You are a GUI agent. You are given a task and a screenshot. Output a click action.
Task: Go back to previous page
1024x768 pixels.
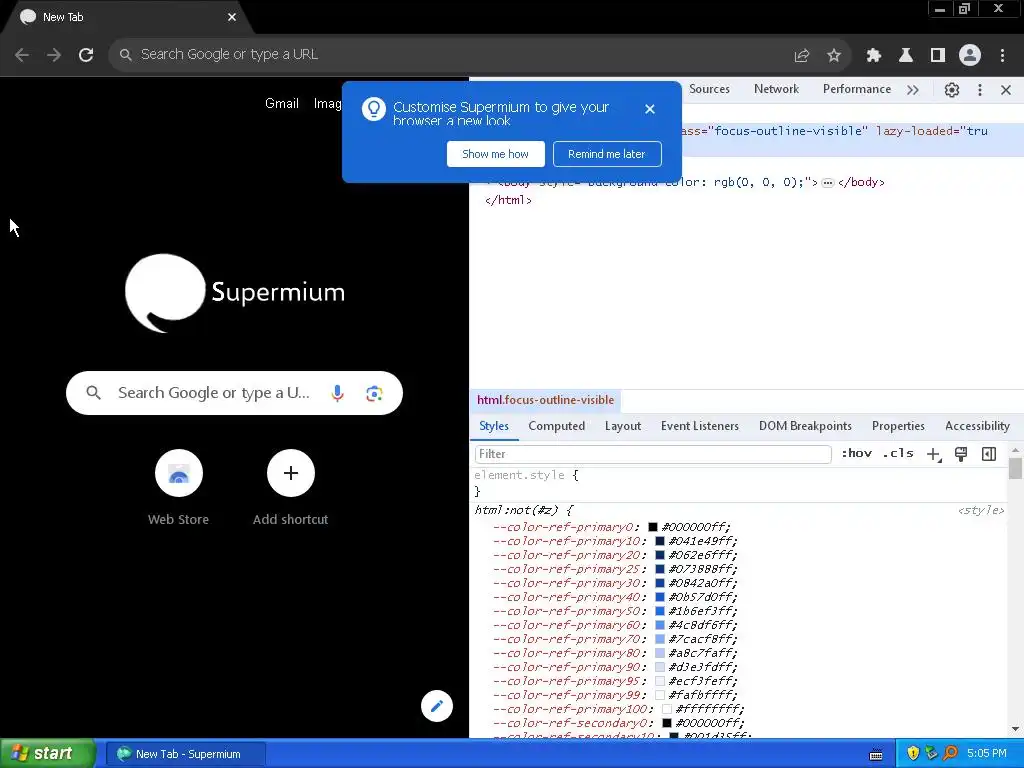tap(22, 55)
